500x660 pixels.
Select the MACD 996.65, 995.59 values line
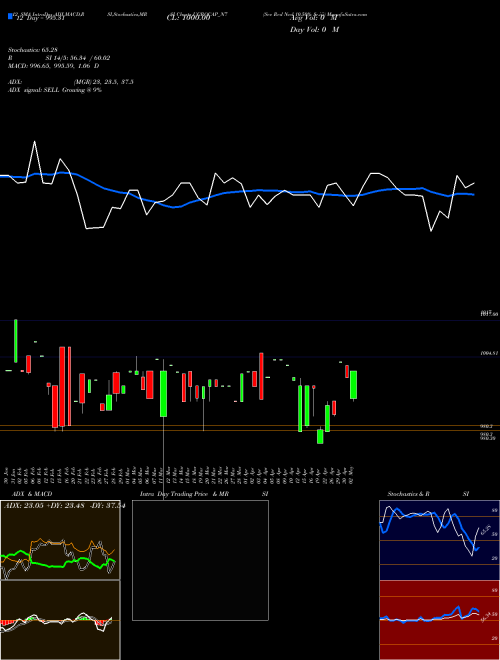pos(53,66)
